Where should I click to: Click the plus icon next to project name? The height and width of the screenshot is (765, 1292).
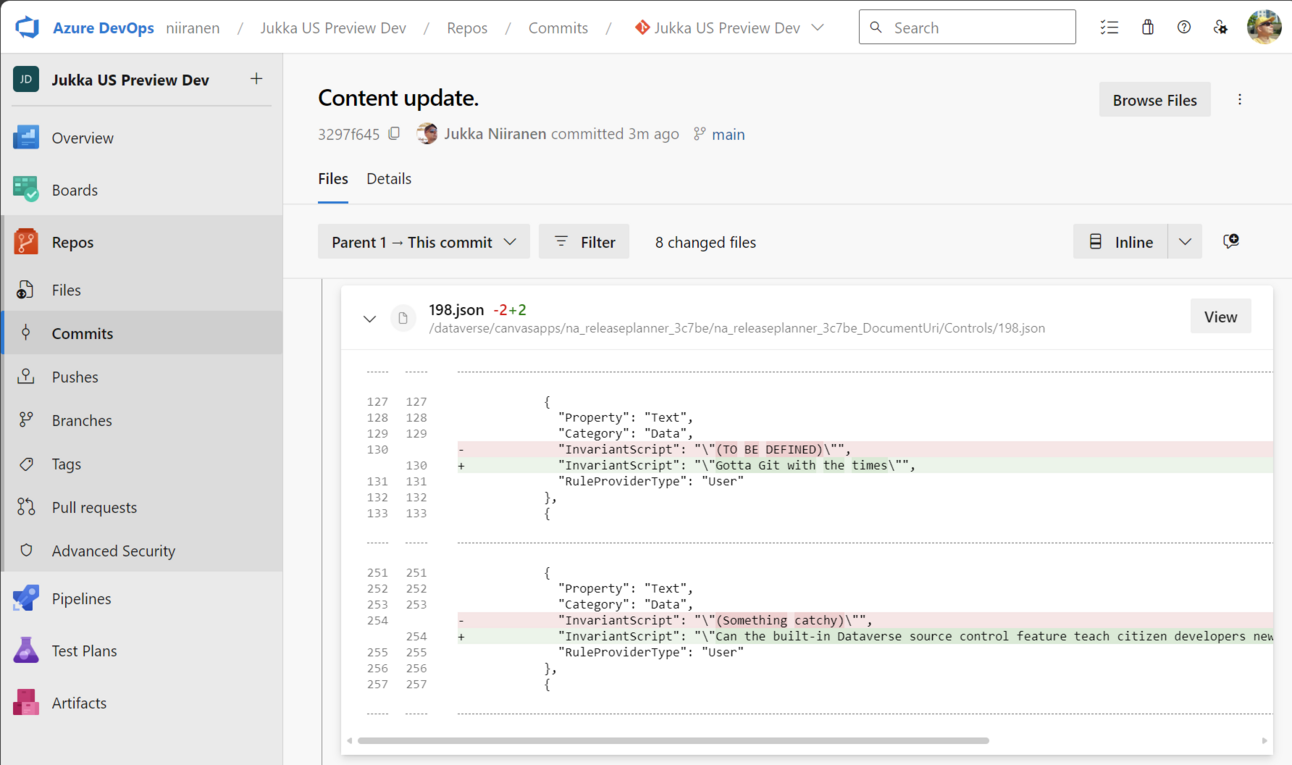click(x=257, y=78)
